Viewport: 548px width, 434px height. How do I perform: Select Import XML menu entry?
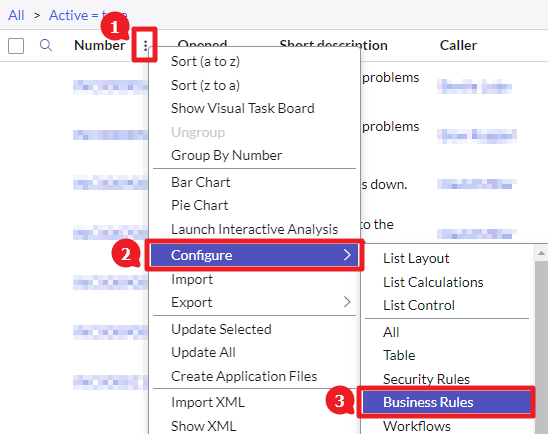click(x=208, y=402)
